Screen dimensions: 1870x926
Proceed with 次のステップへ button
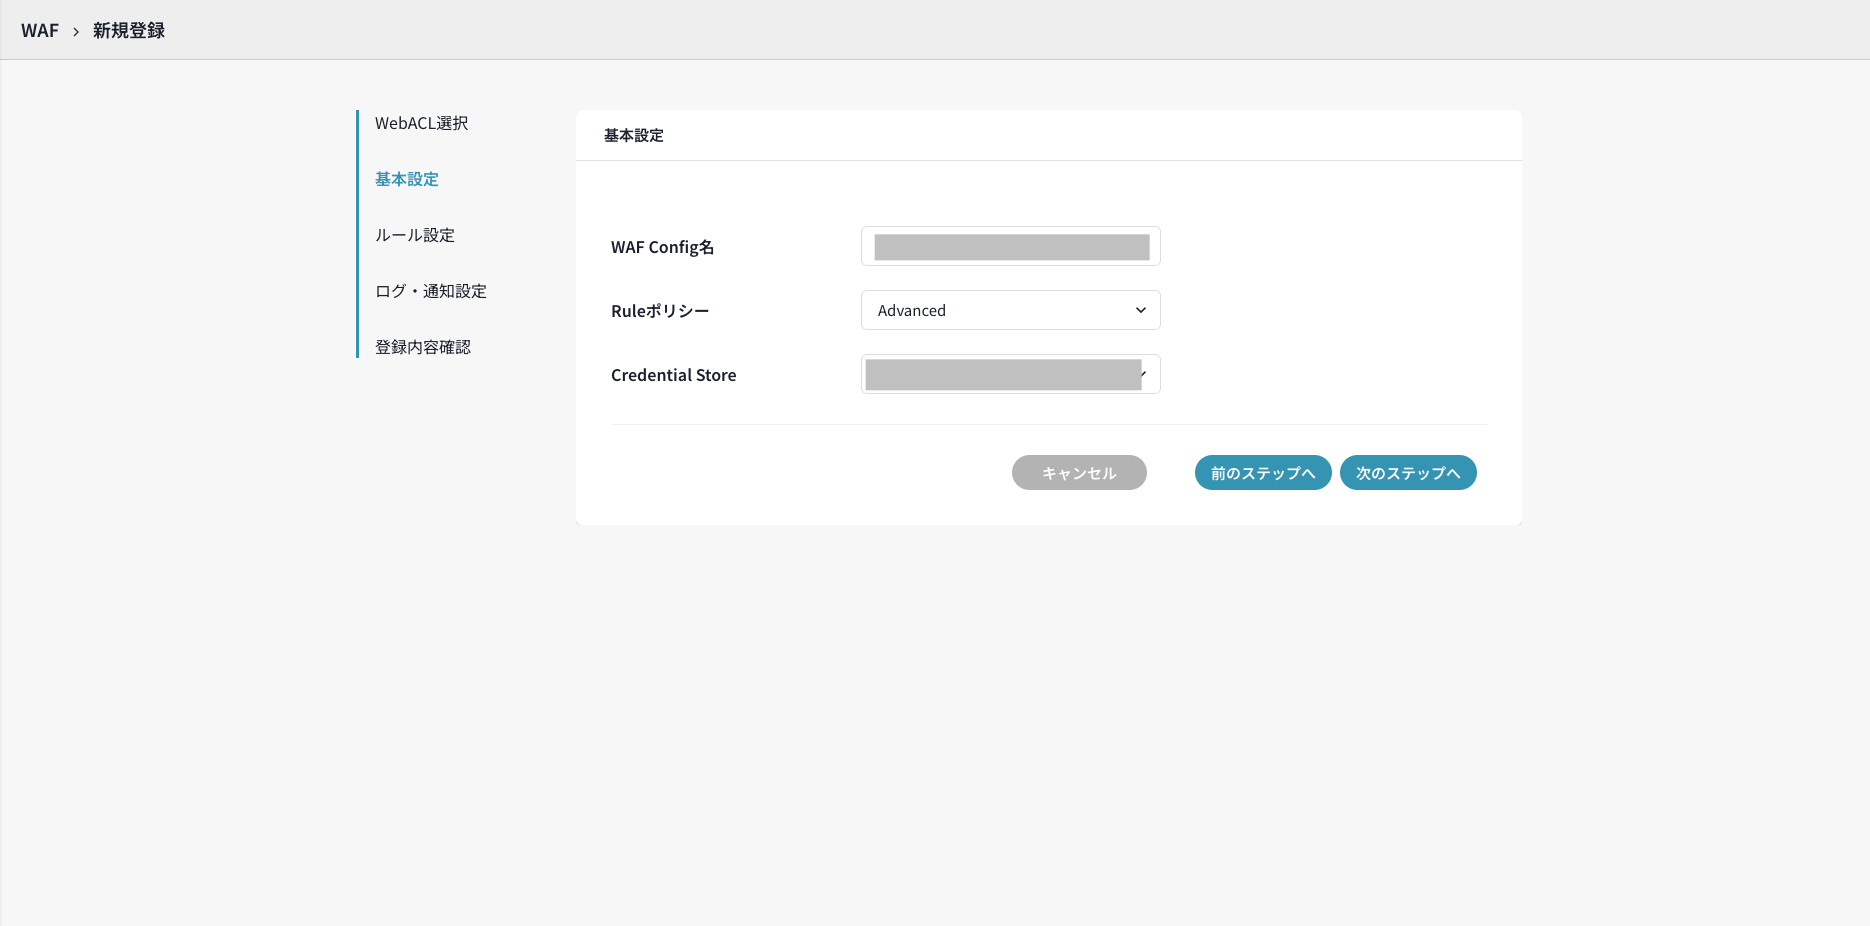point(1408,473)
